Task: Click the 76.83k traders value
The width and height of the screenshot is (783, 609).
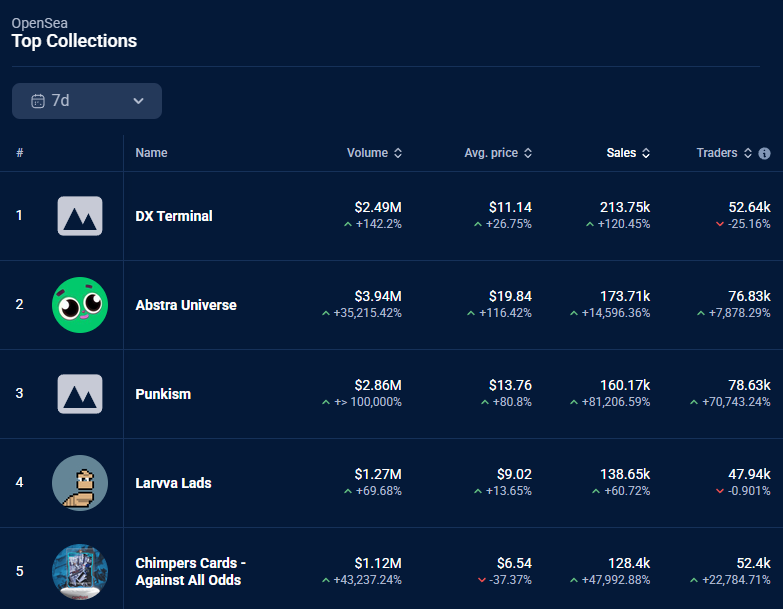Action: click(x=749, y=296)
